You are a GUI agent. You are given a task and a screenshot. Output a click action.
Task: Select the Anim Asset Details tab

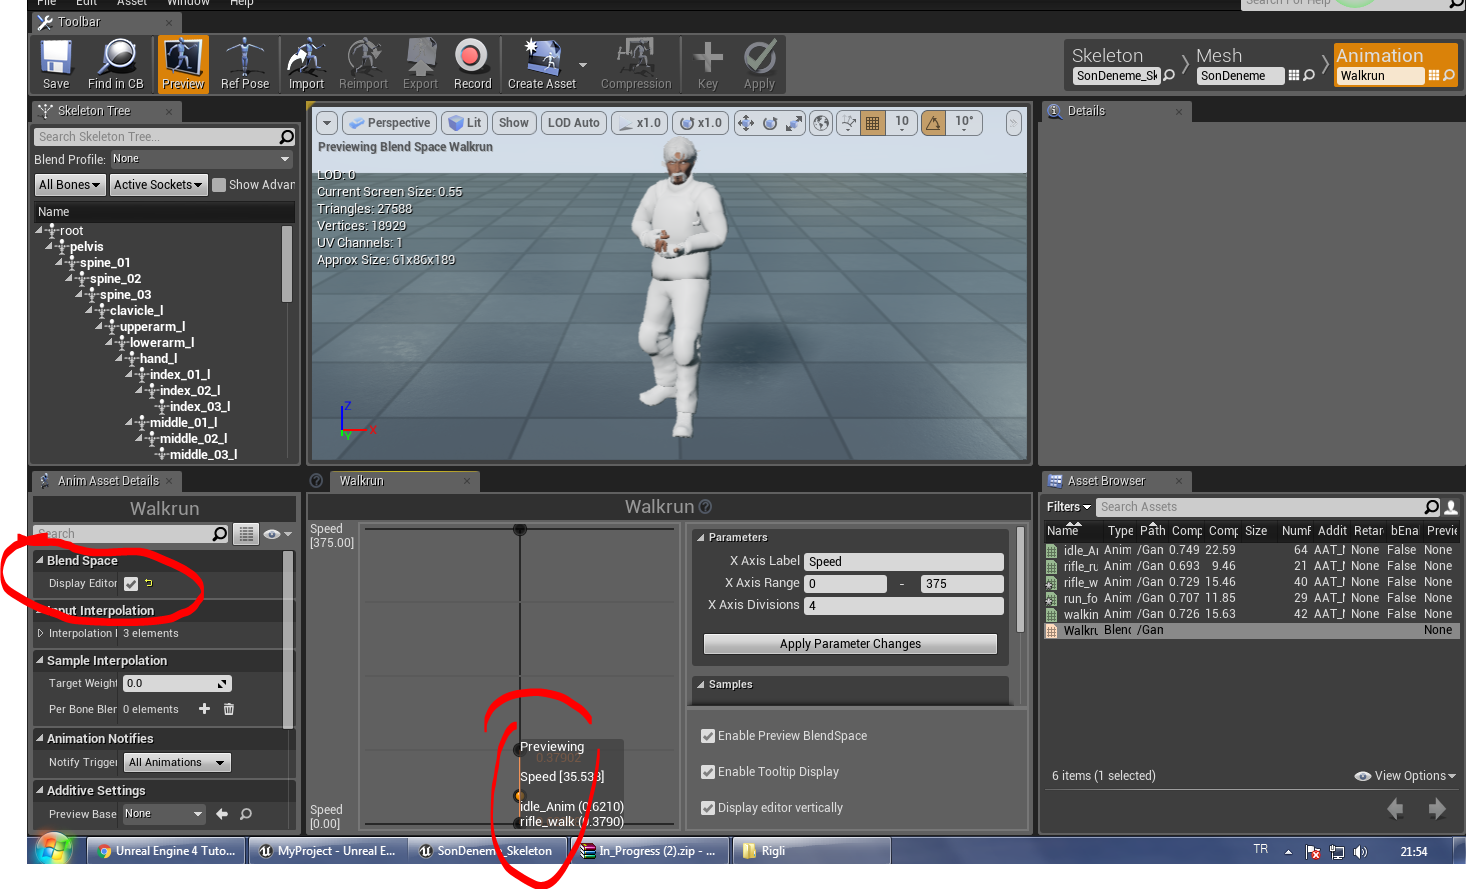click(x=107, y=481)
